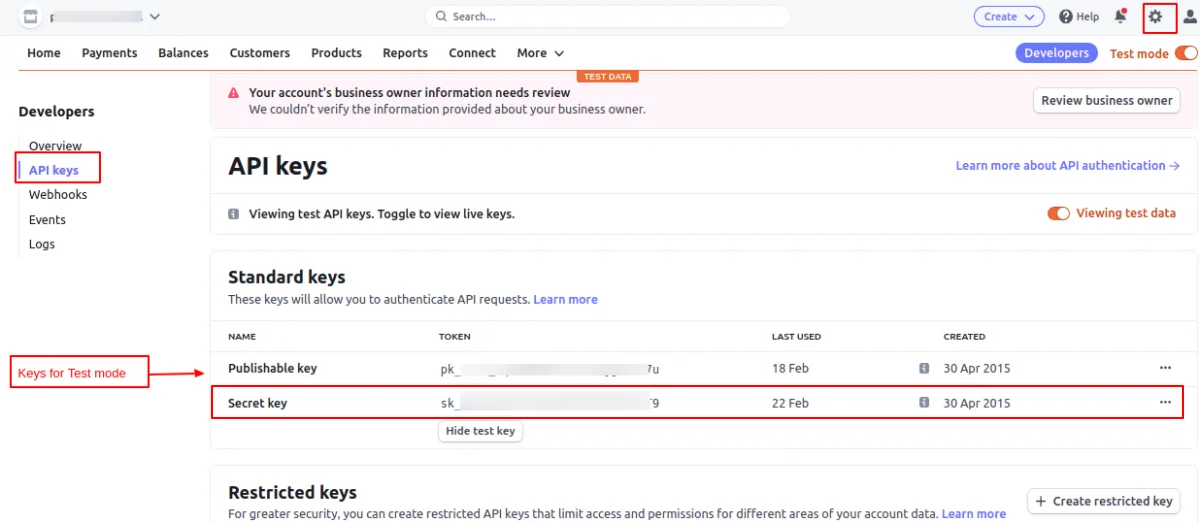The height and width of the screenshot is (523, 1200).
Task: Toggle the Viewing test data switch
Action: pos(1058,213)
